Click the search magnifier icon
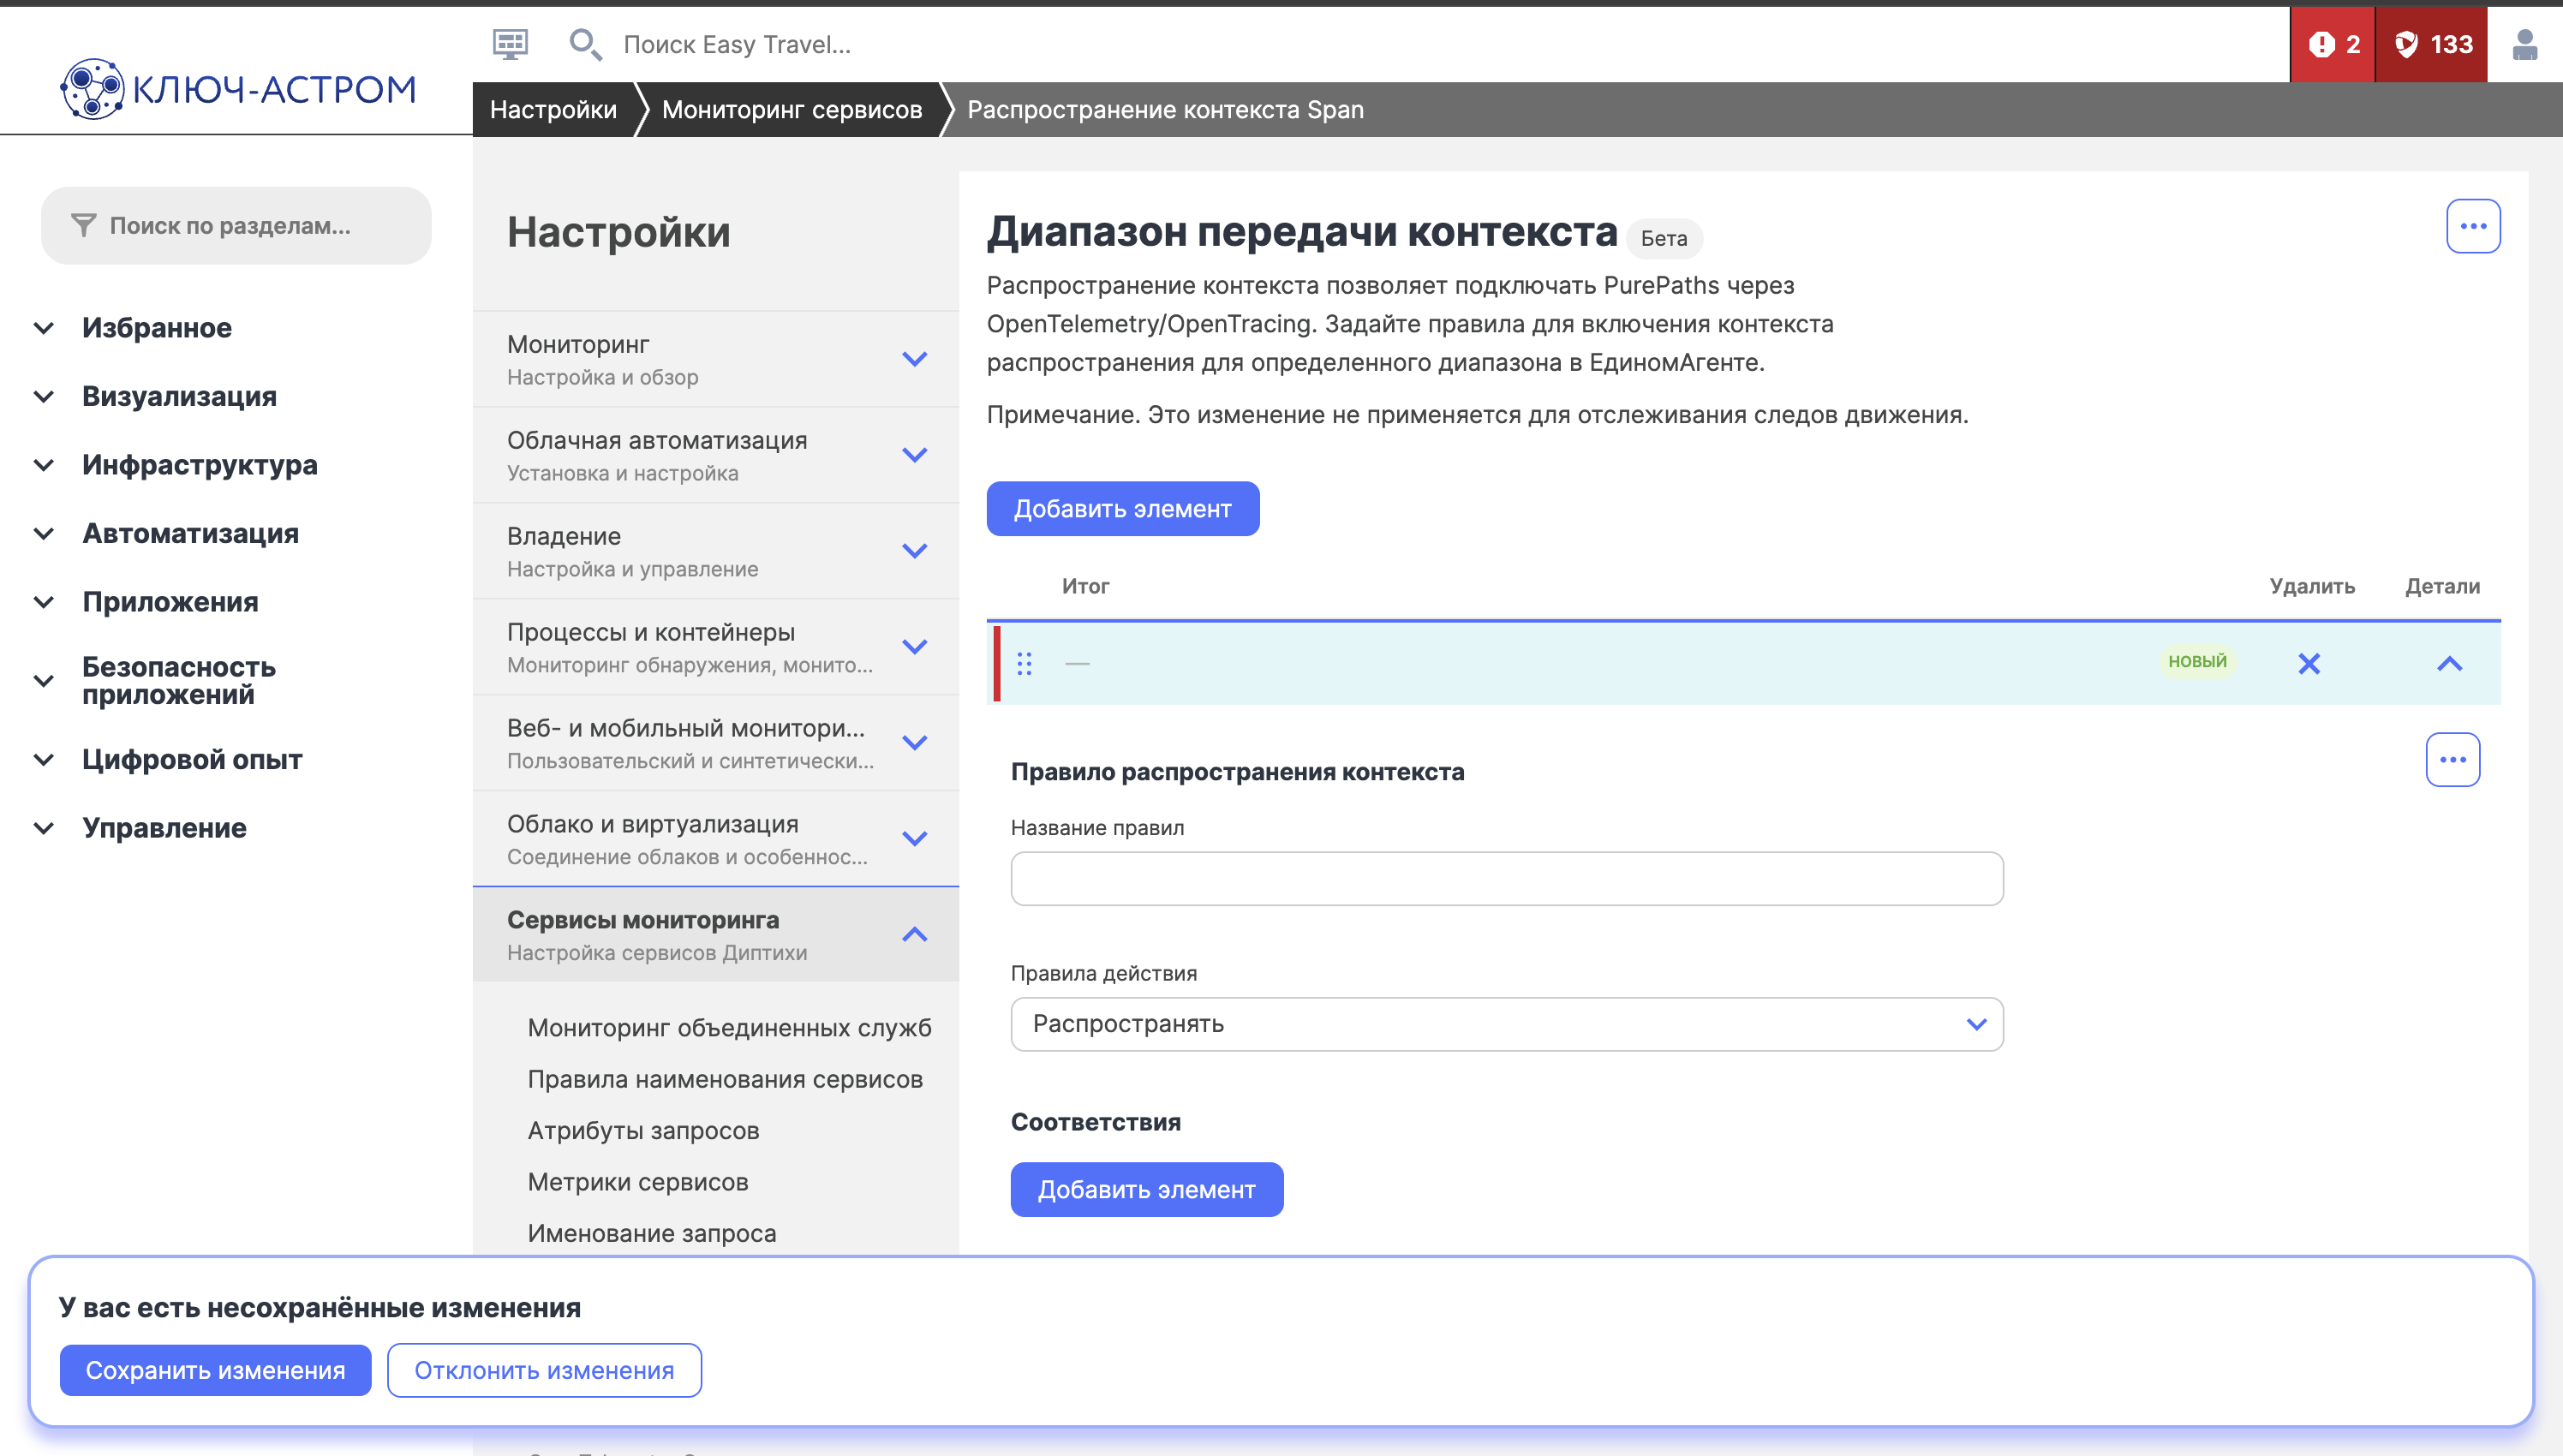2563x1456 pixels. point(584,44)
